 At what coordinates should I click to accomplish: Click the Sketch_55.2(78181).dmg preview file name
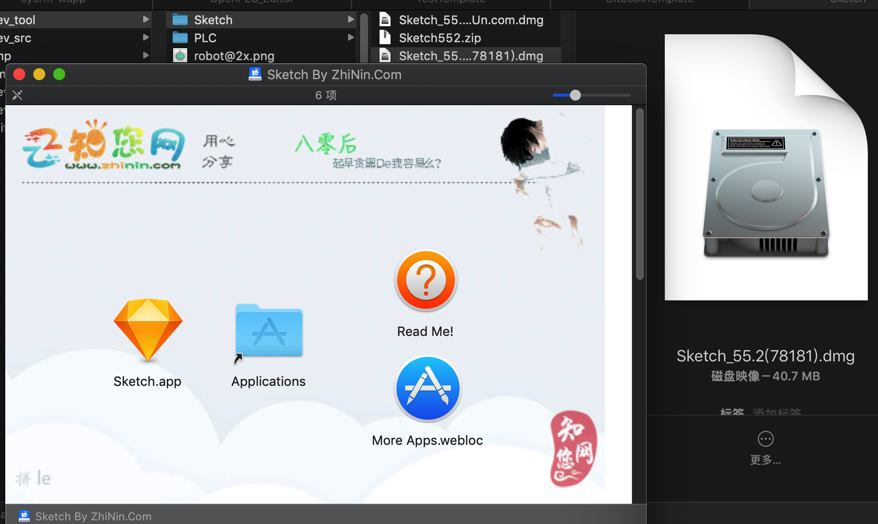click(765, 356)
